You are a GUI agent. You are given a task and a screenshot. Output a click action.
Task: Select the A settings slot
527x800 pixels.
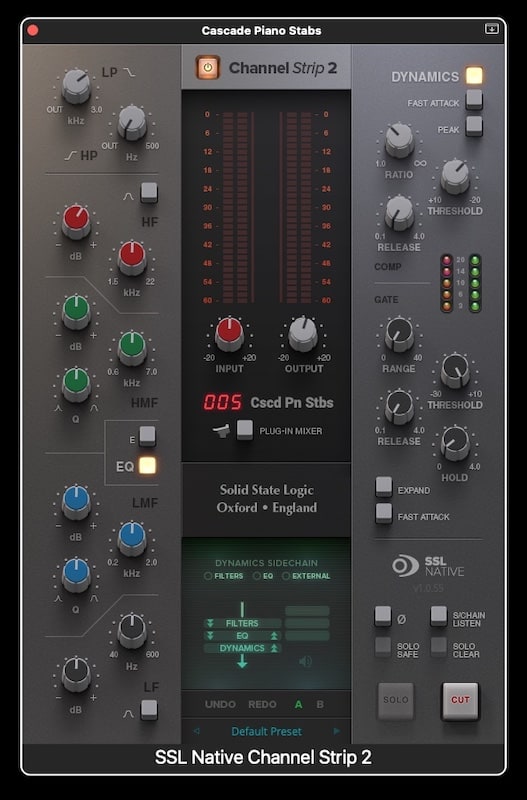[x=298, y=704]
